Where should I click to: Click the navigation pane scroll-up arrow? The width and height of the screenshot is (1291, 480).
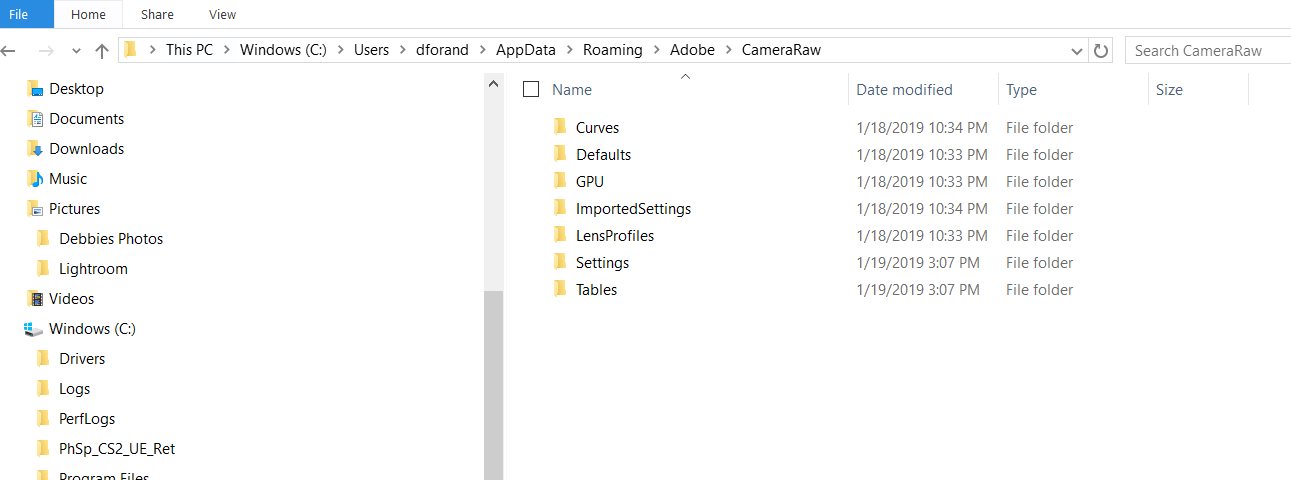pyautogui.click(x=493, y=86)
